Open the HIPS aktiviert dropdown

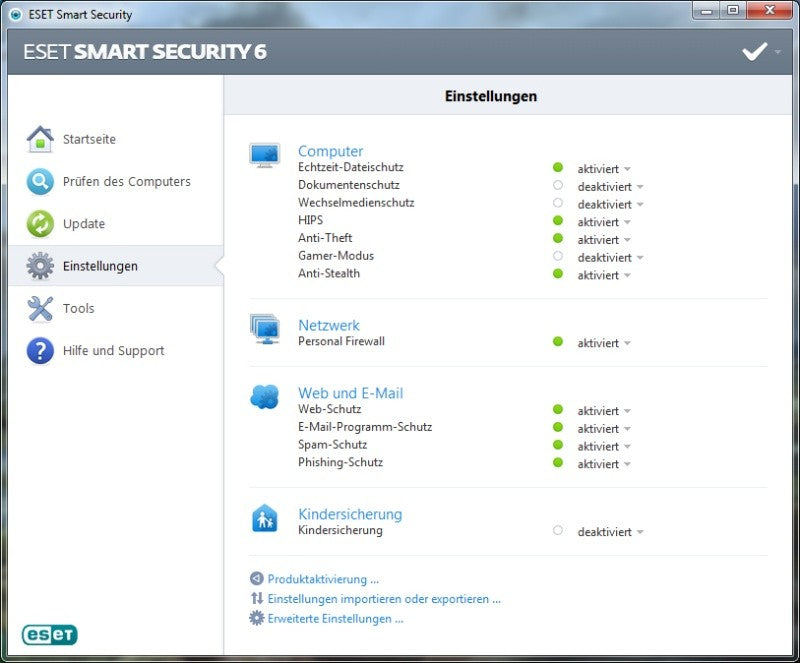click(x=604, y=222)
